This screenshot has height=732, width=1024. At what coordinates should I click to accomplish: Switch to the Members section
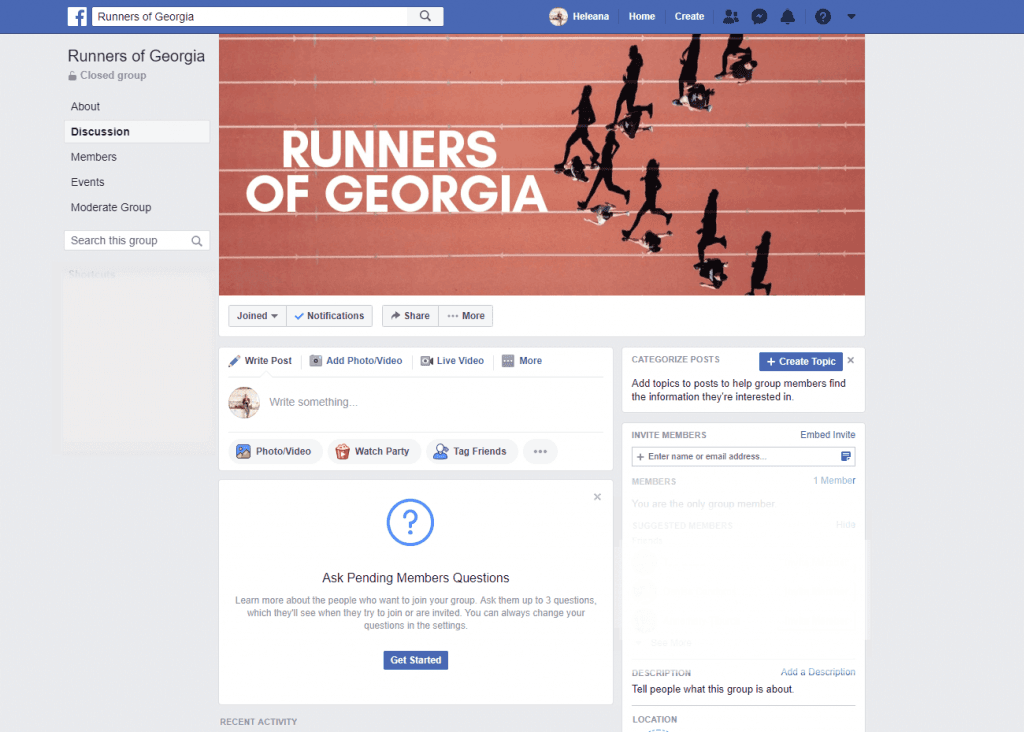coord(93,157)
